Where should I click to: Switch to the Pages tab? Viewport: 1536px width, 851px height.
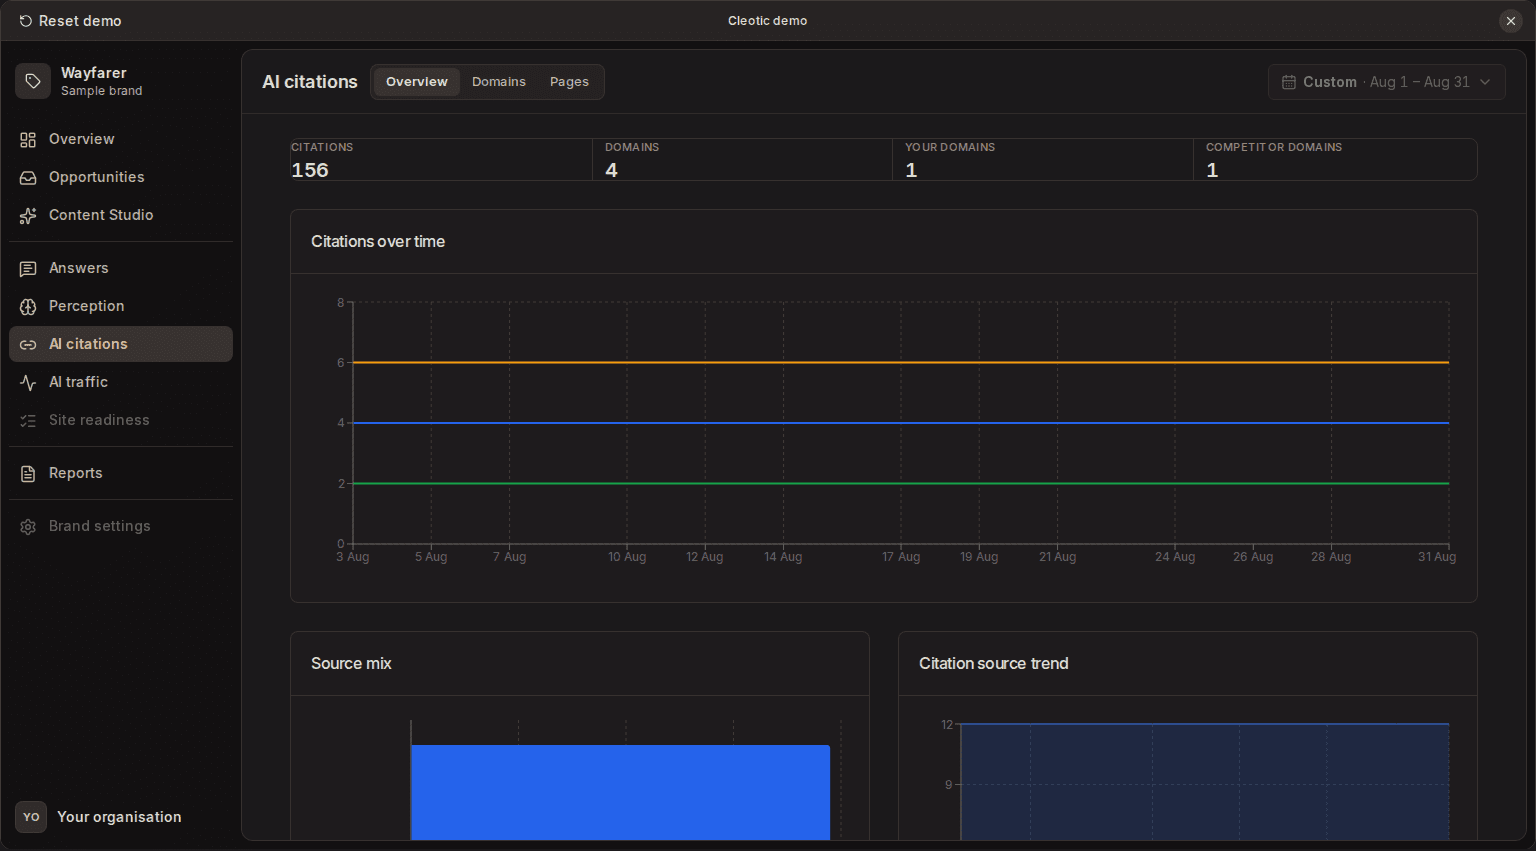(x=569, y=82)
